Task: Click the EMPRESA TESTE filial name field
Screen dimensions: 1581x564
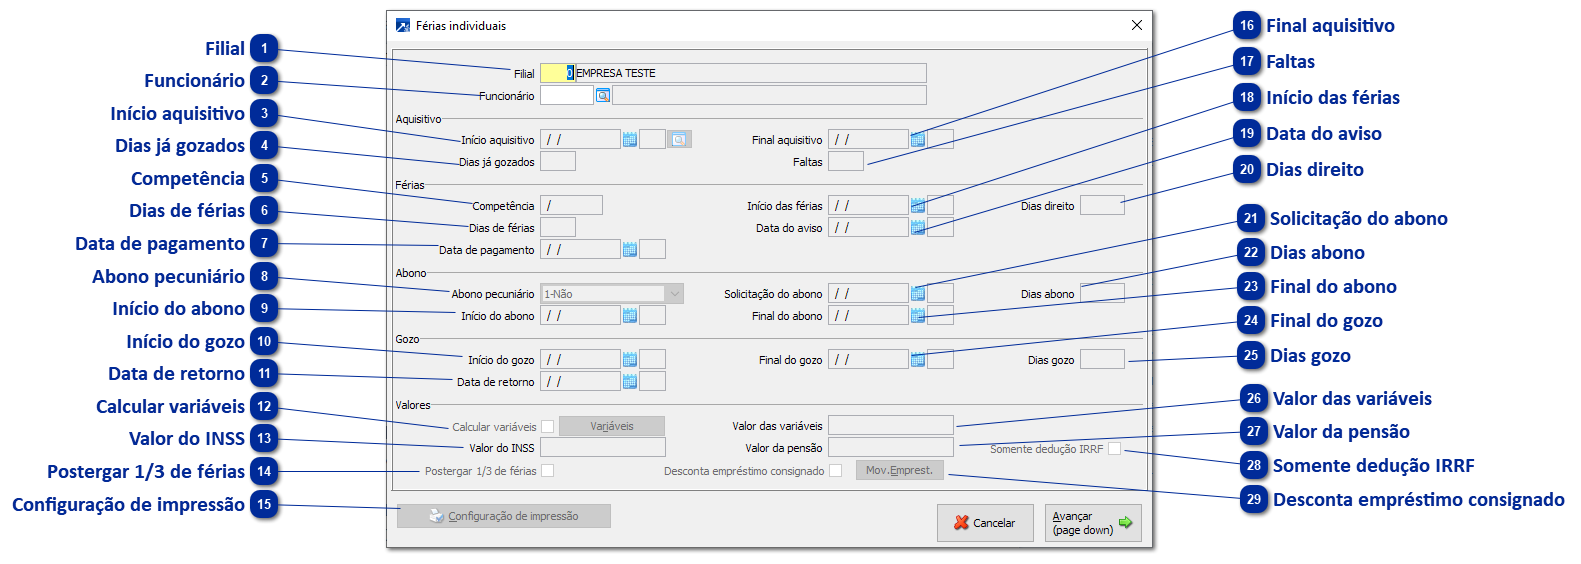Action: point(751,73)
